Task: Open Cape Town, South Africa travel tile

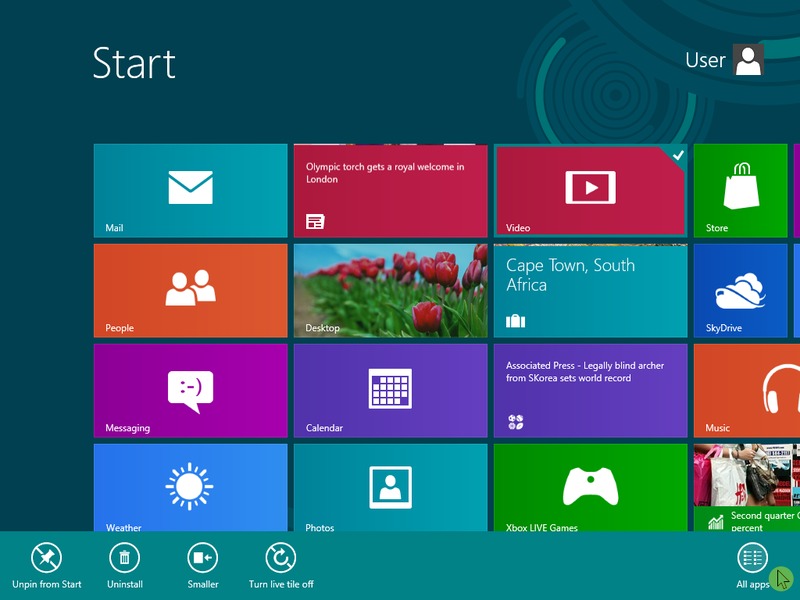Action: 590,290
